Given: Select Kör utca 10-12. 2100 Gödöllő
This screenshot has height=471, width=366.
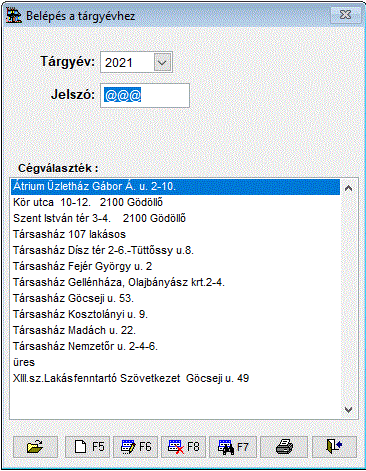Looking at the screenshot, I should click(x=175, y=202).
